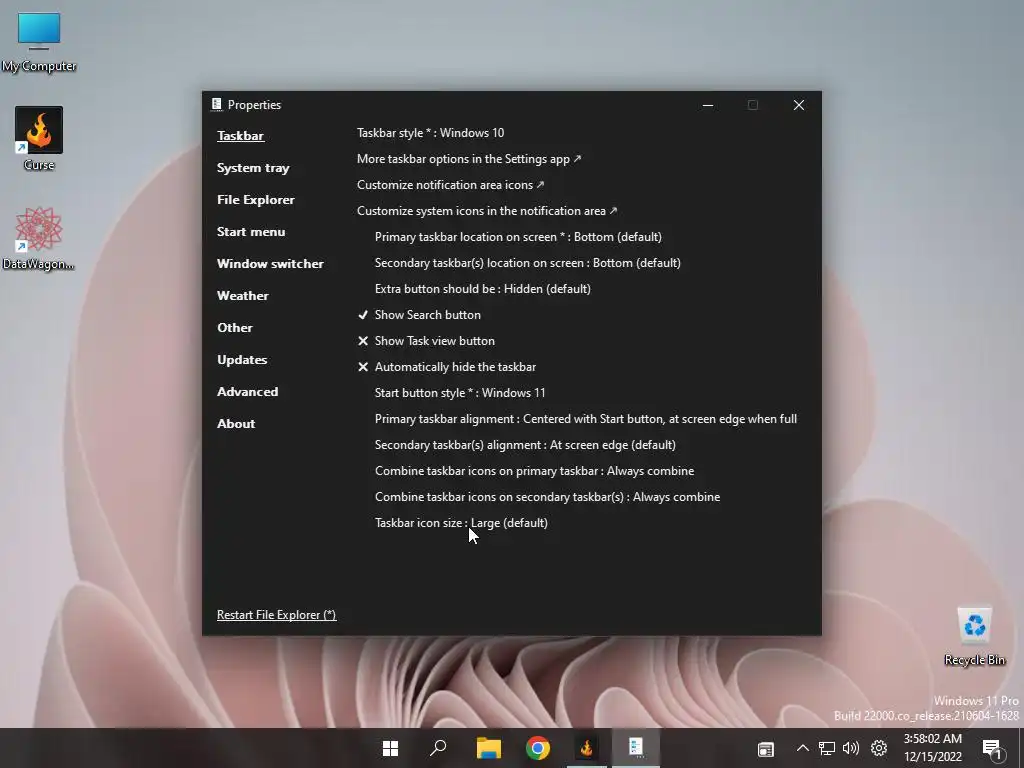Minimize the Properties window
Image resolution: width=1024 pixels, height=768 pixels.
[708, 105]
